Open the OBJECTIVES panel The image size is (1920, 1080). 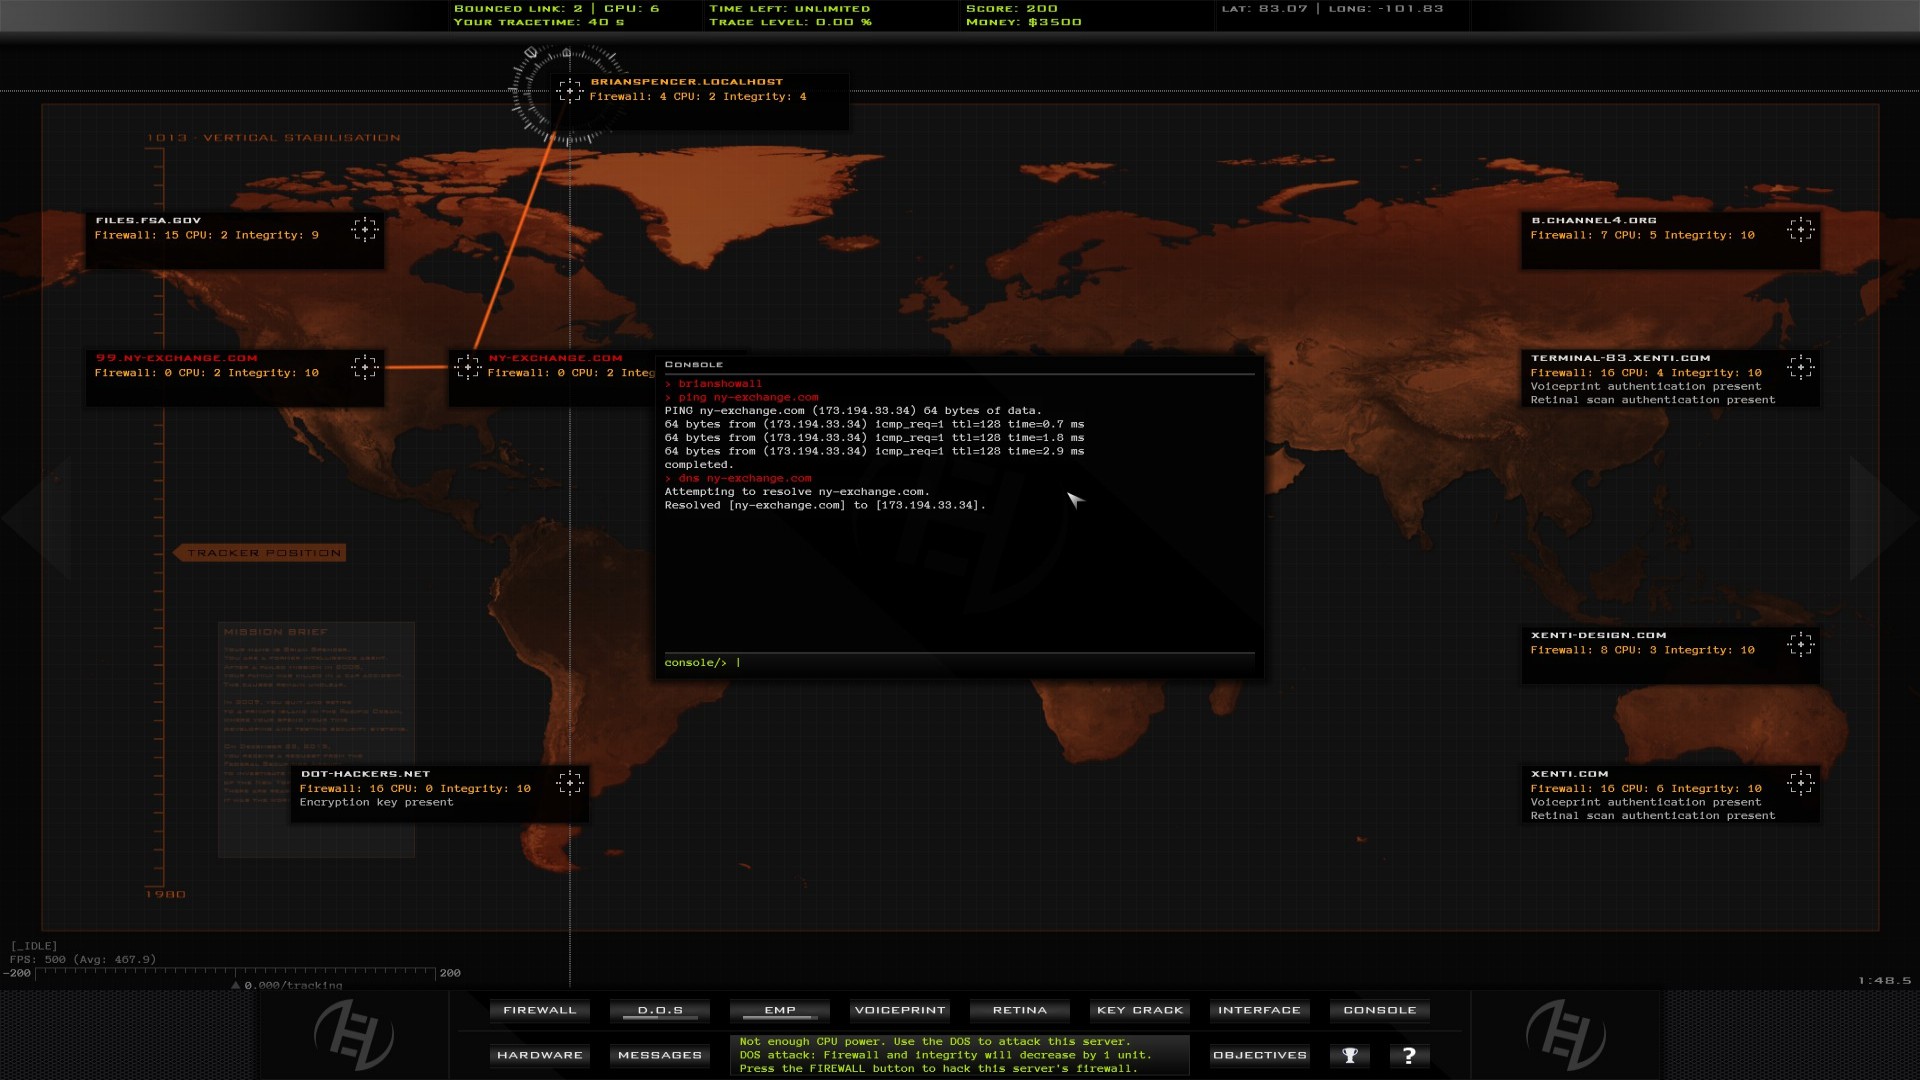(1259, 1055)
